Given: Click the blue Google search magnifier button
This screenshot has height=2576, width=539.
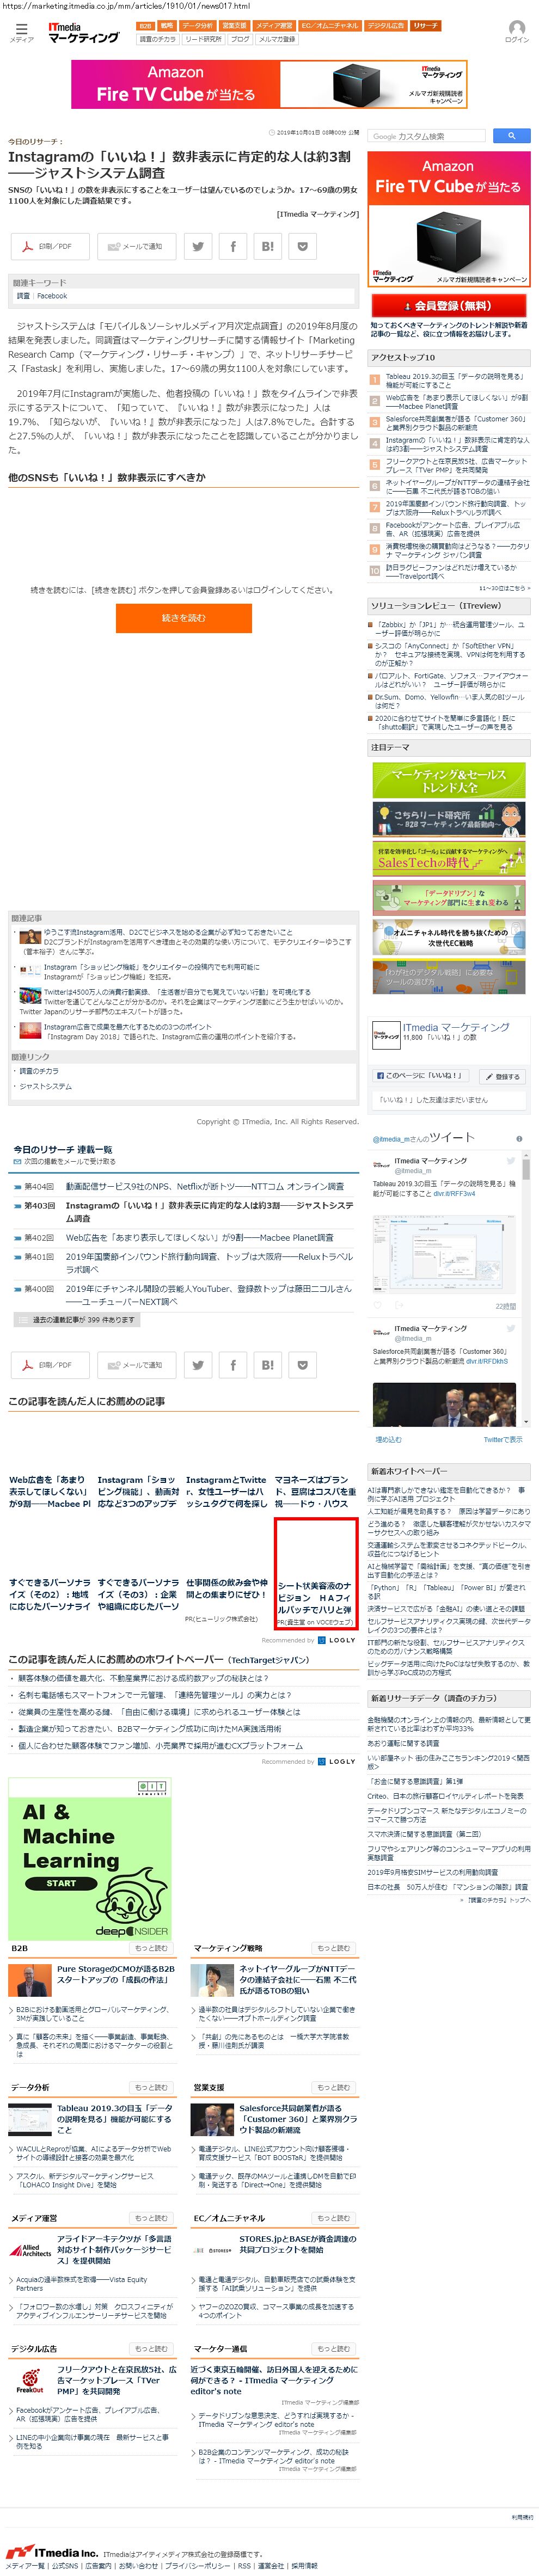Looking at the screenshot, I should click(x=511, y=136).
